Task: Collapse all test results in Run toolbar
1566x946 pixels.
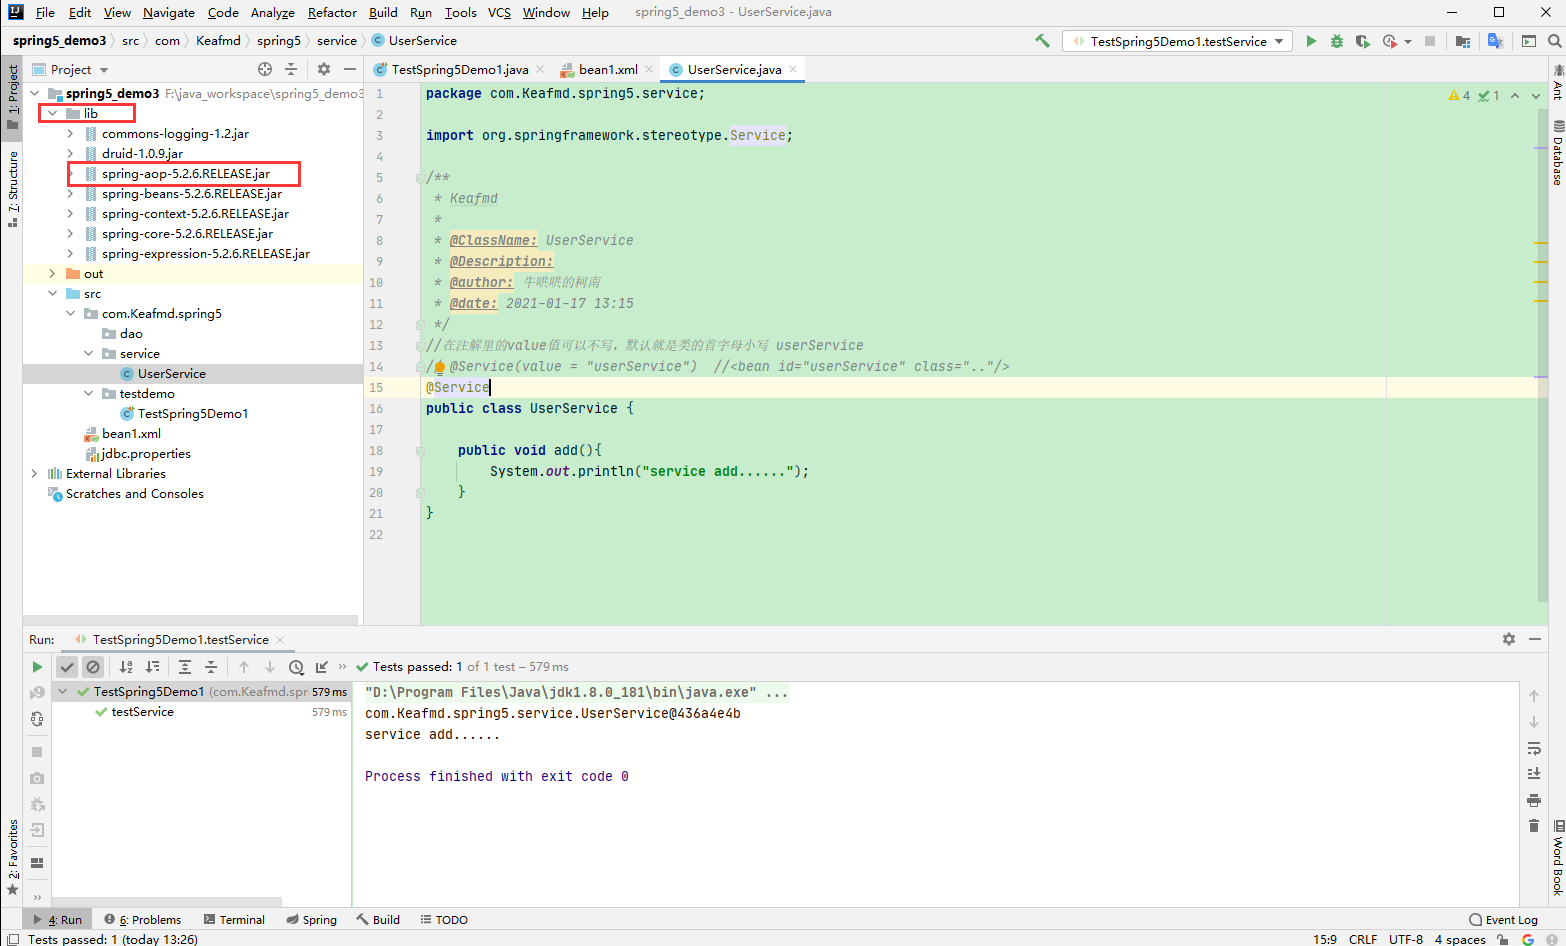Action: (211, 667)
